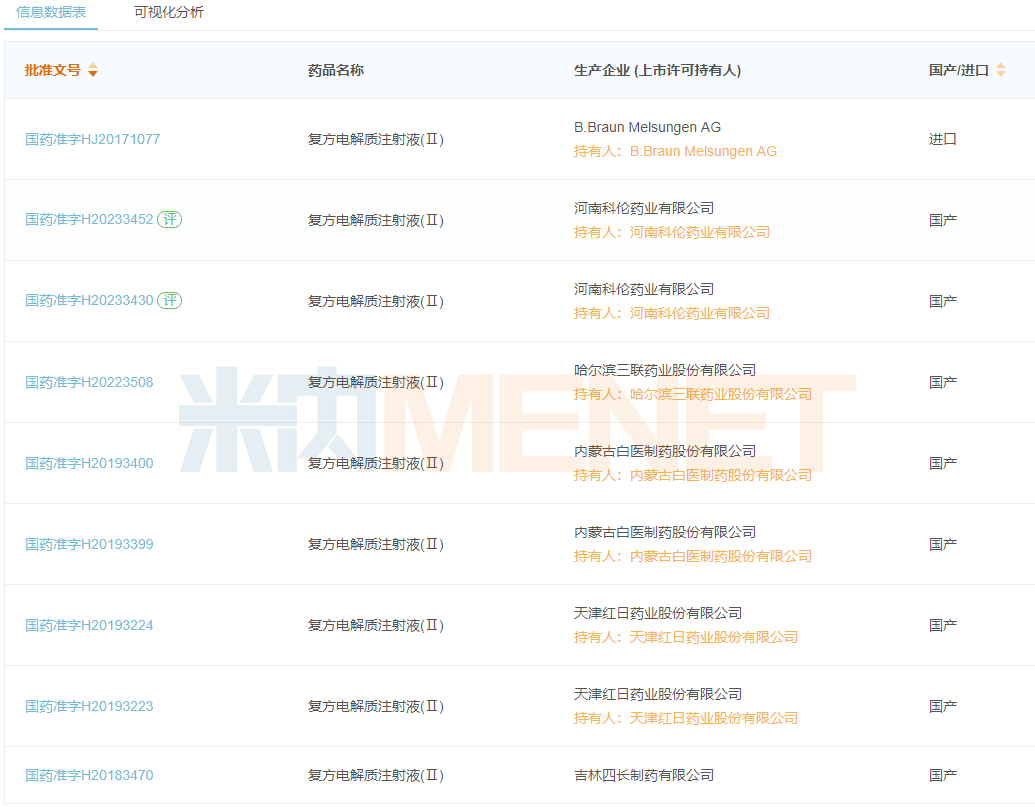This screenshot has width=1035, height=808.
Task: Click the 国产/进口 column header text
Action: (958, 70)
